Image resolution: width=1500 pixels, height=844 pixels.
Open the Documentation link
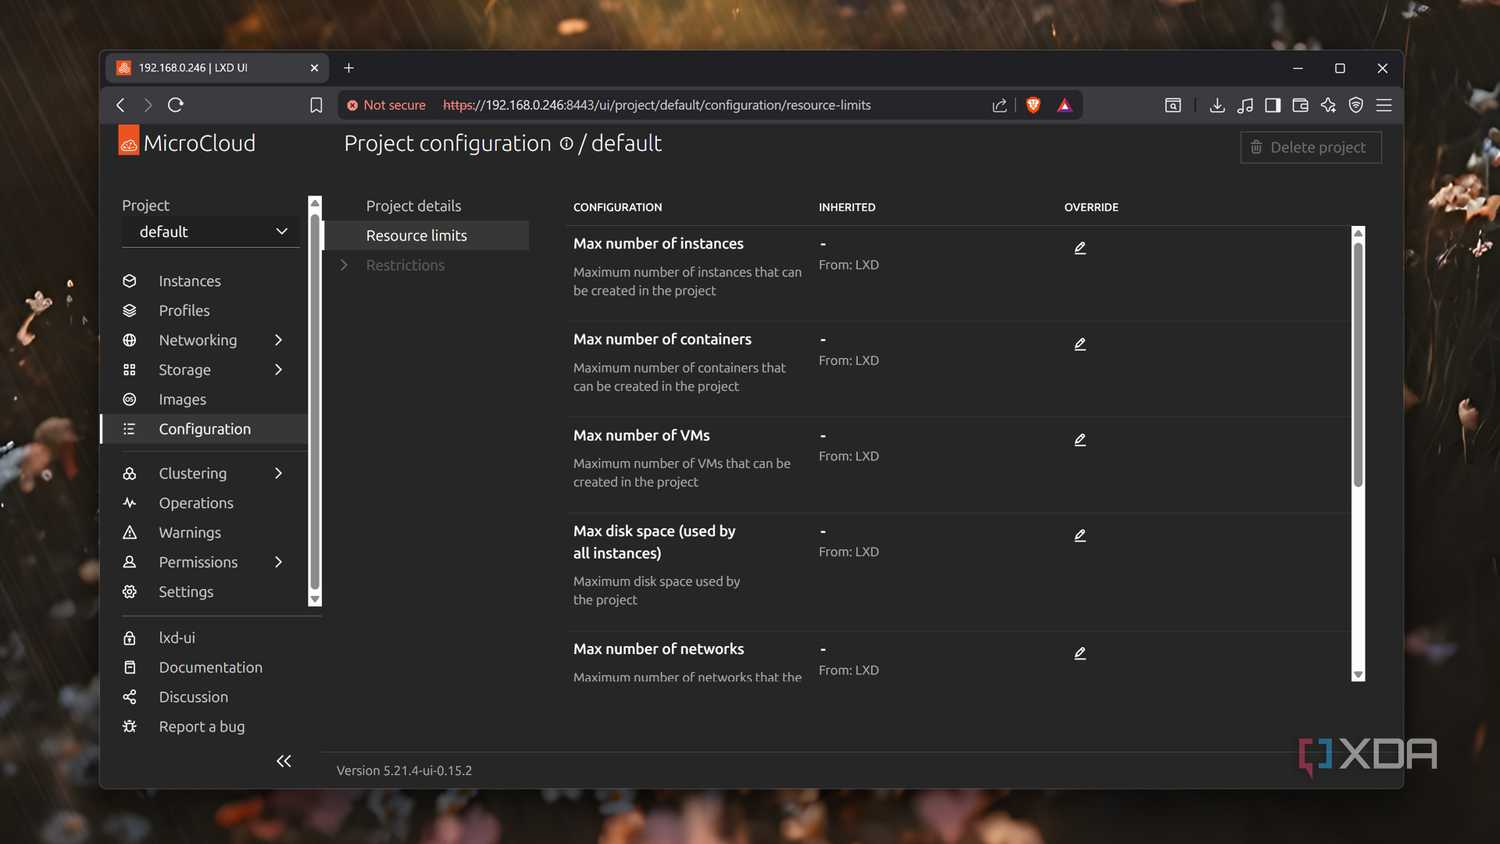[210, 667]
